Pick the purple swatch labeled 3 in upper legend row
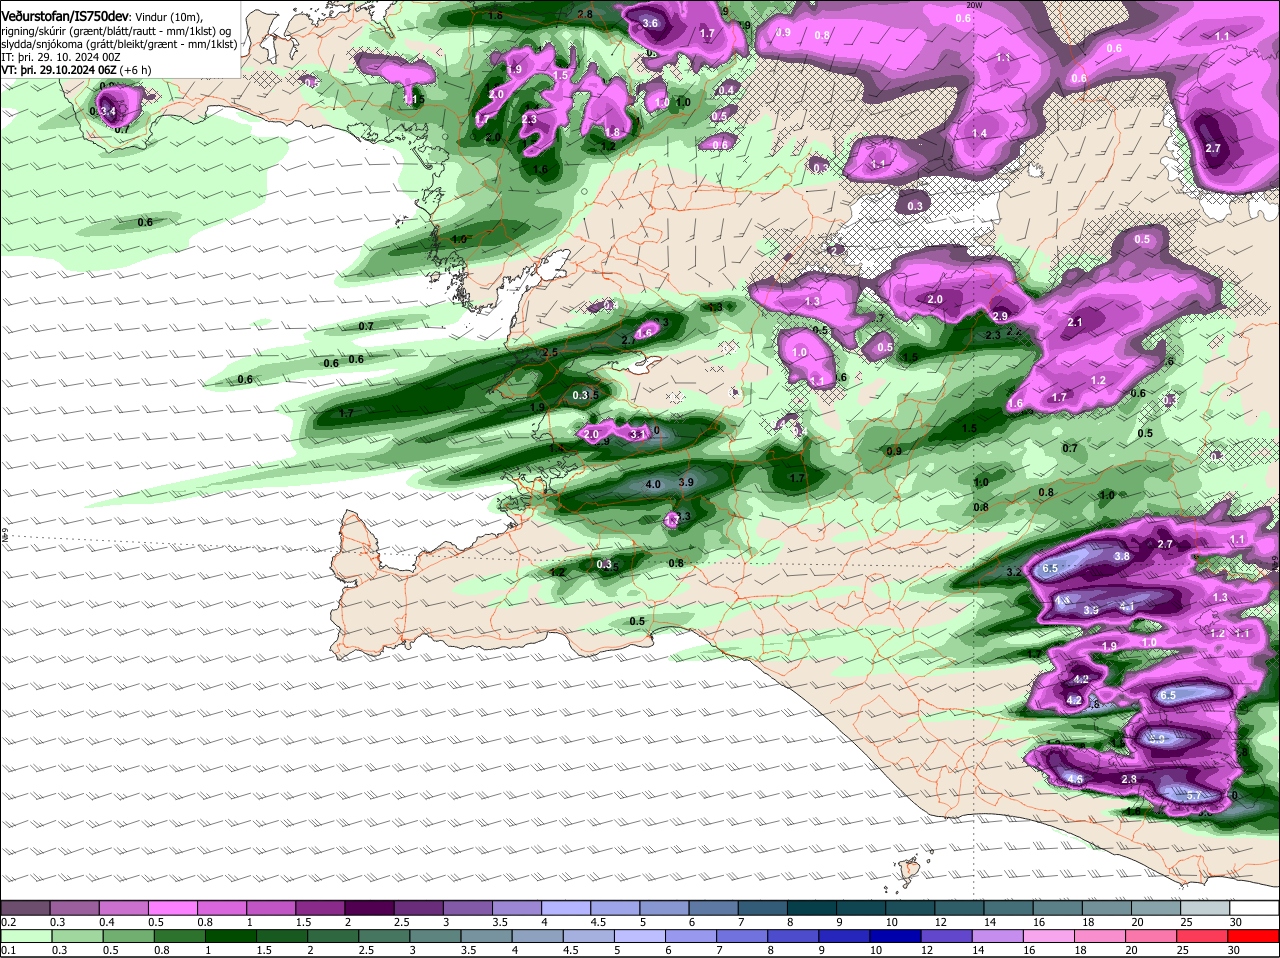Screen dimensions: 1280x958 click(x=468, y=906)
